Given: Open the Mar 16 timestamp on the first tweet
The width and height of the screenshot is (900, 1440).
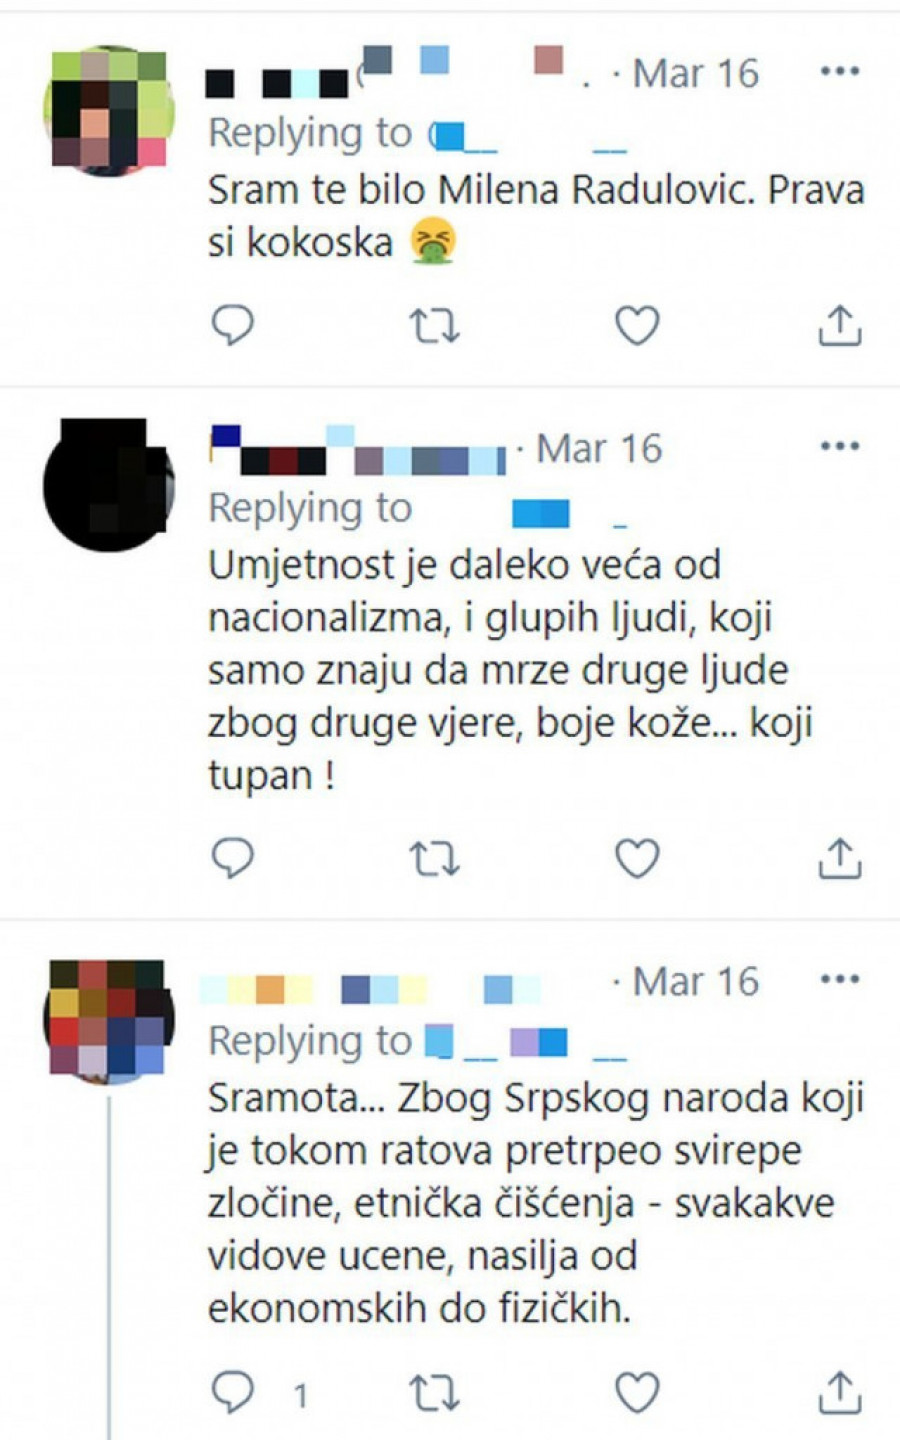Looking at the screenshot, I should pos(696,73).
